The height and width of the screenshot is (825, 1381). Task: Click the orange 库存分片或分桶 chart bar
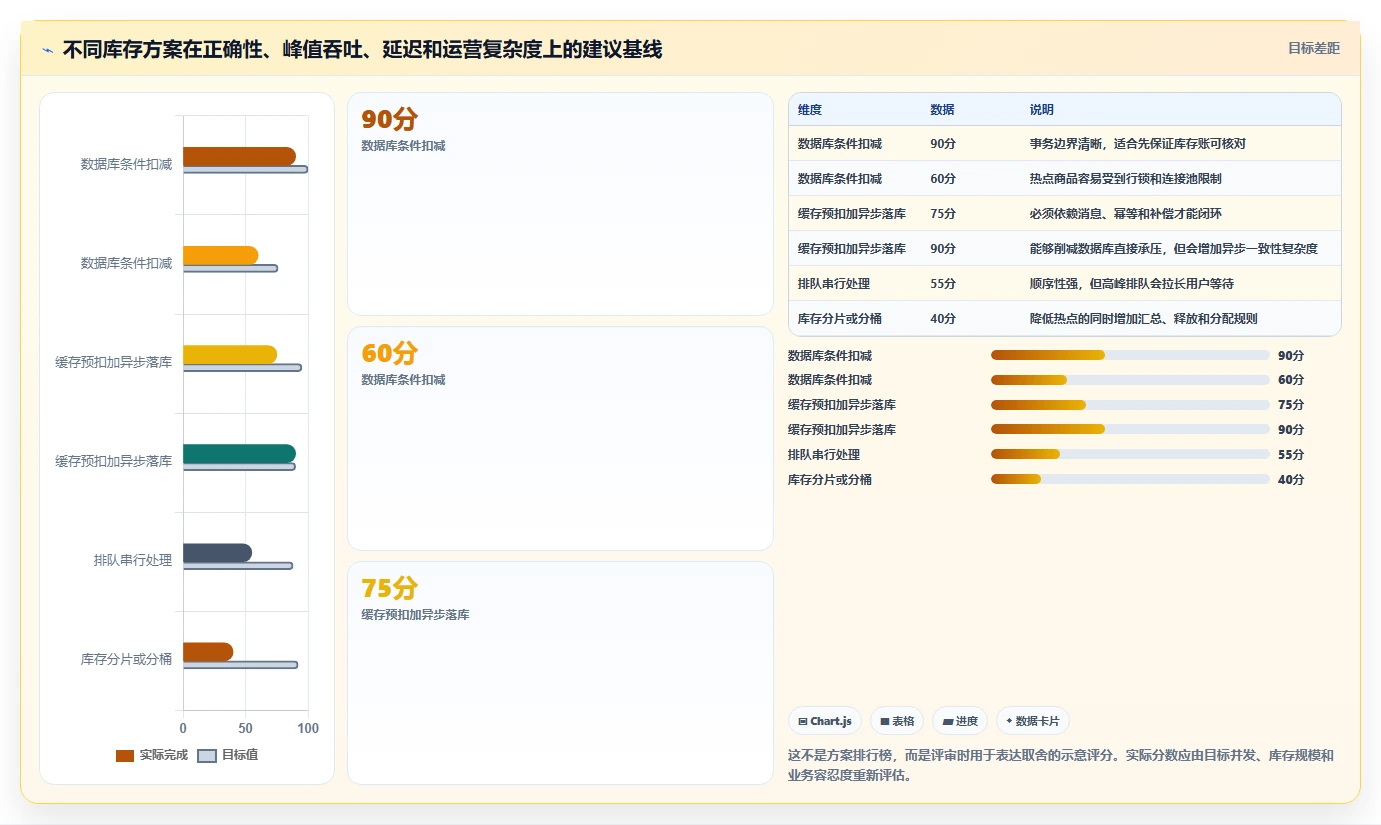click(208, 652)
